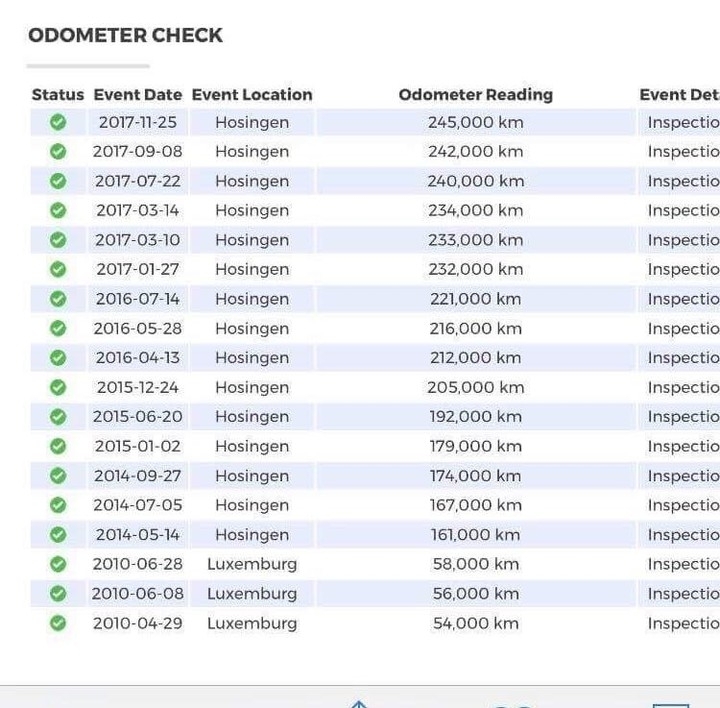Click the 245,000 km odometer reading

pos(476,122)
